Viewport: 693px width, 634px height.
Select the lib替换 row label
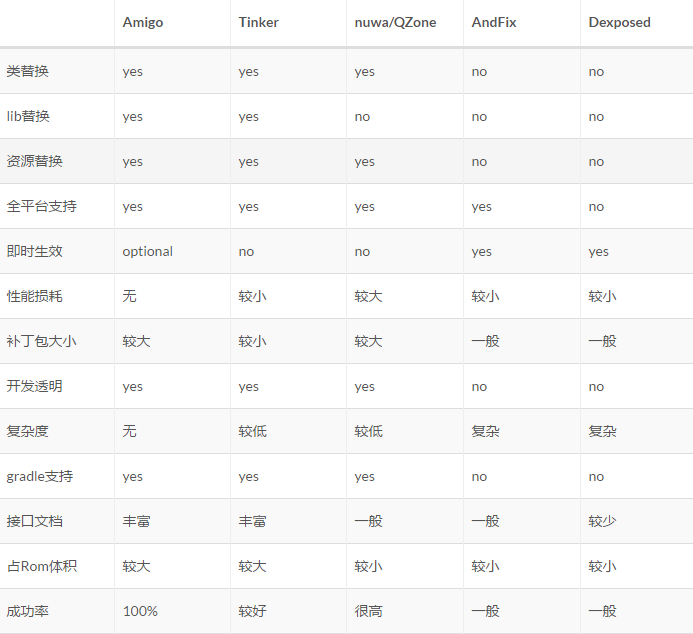click(x=28, y=116)
